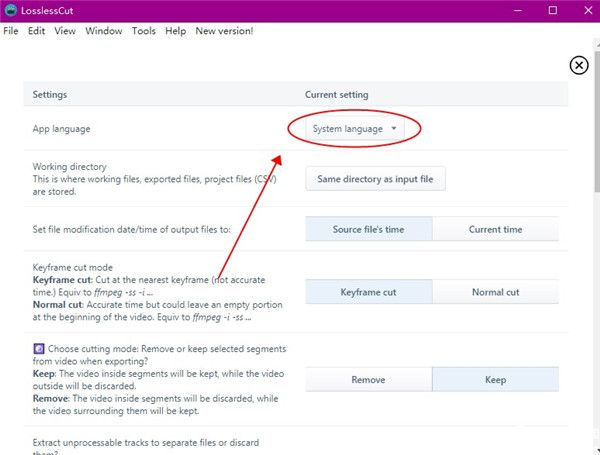Open the System language dropdown
This screenshot has width=600, height=455.
[354, 129]
